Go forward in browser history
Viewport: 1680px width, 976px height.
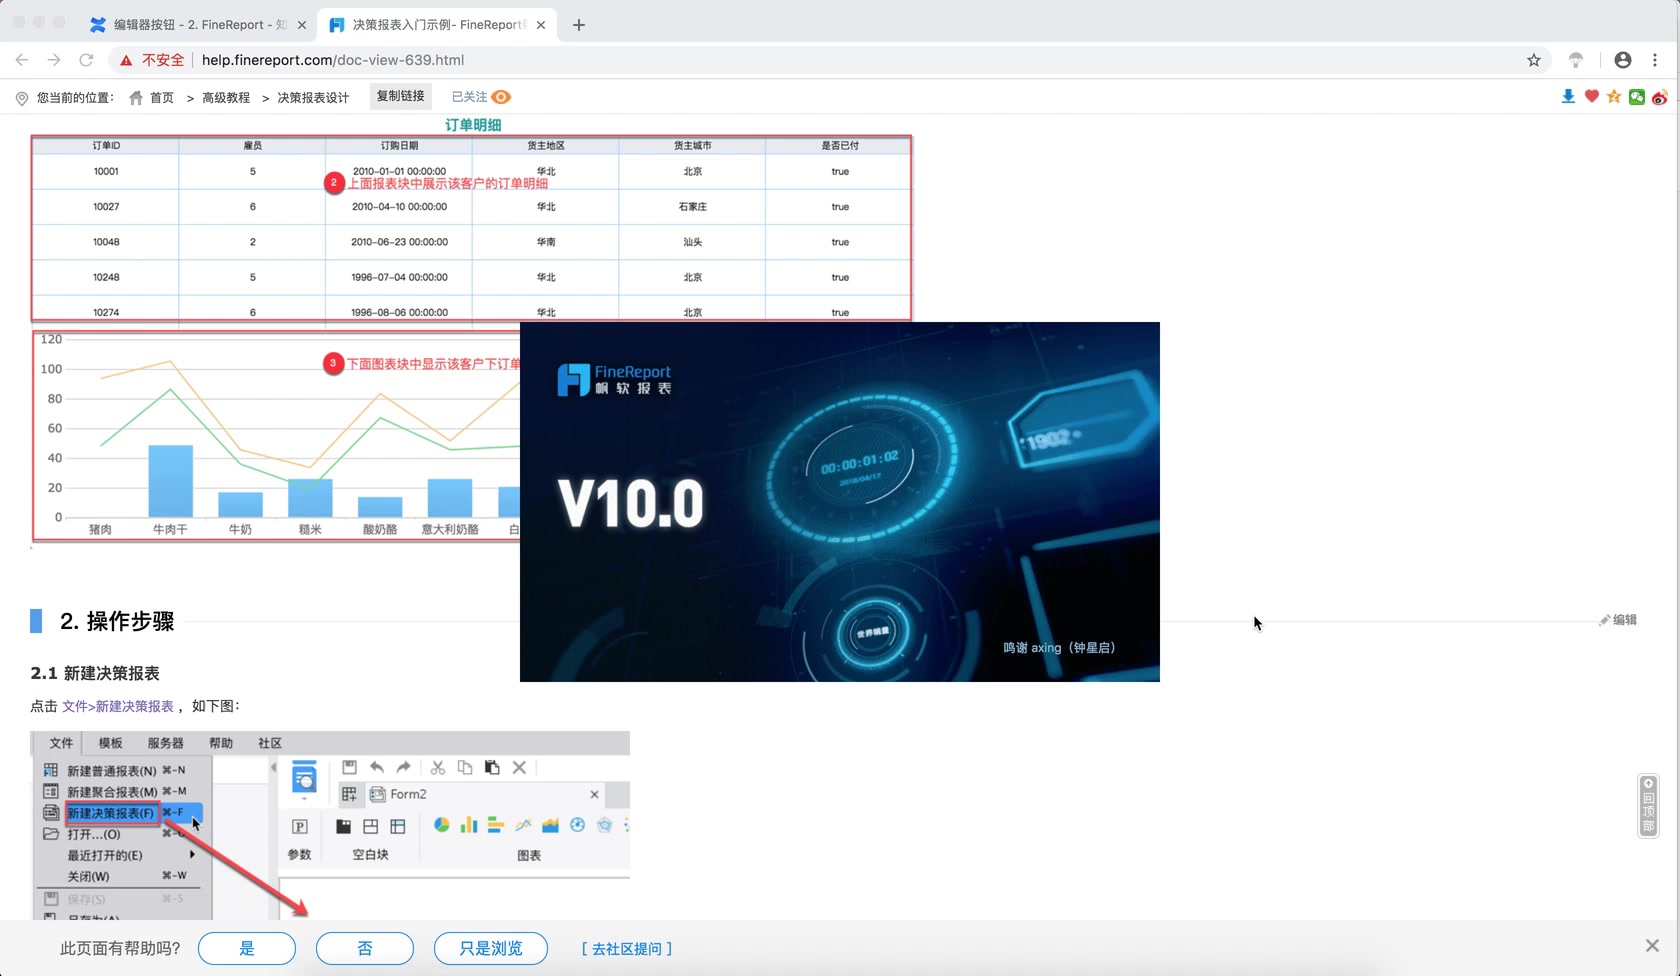tap(54, 60)
